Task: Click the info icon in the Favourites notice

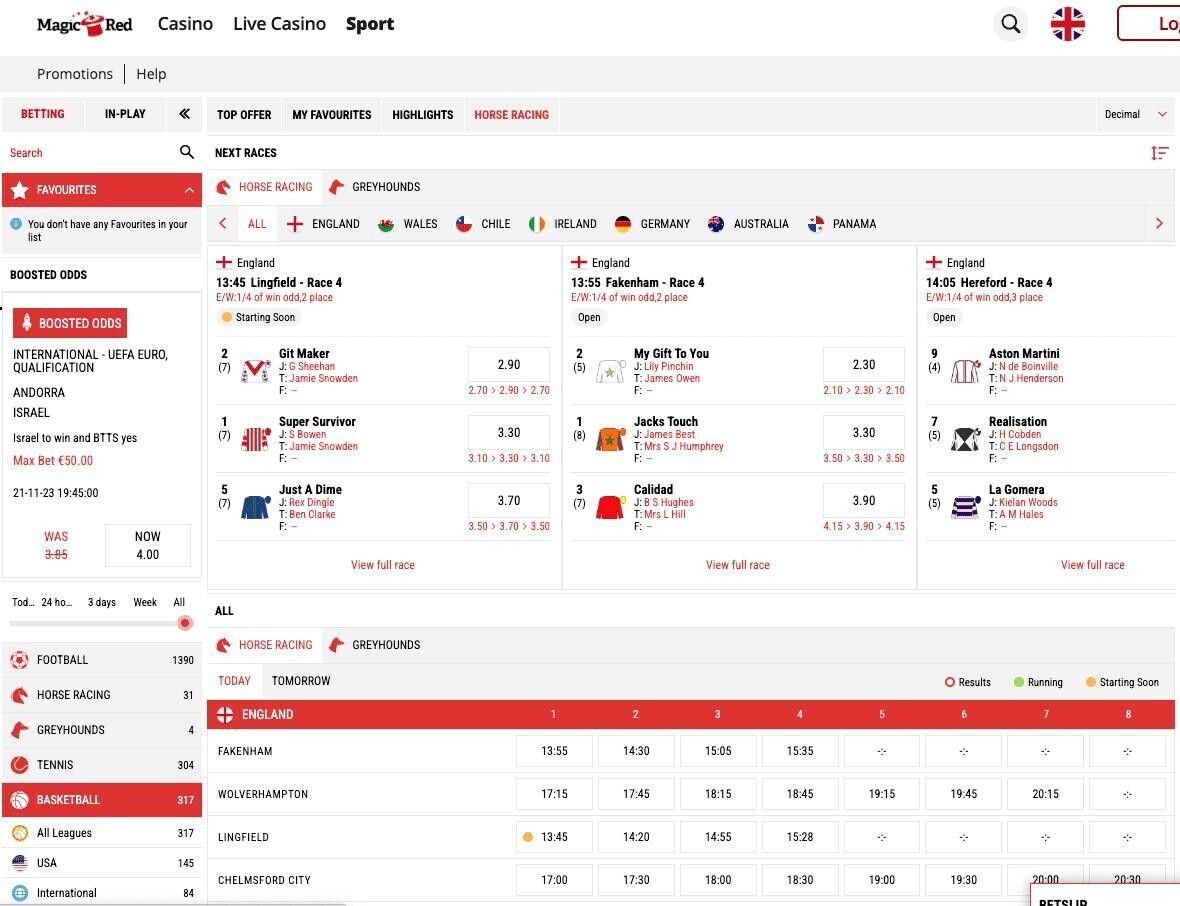Action: tap(16, 223)
